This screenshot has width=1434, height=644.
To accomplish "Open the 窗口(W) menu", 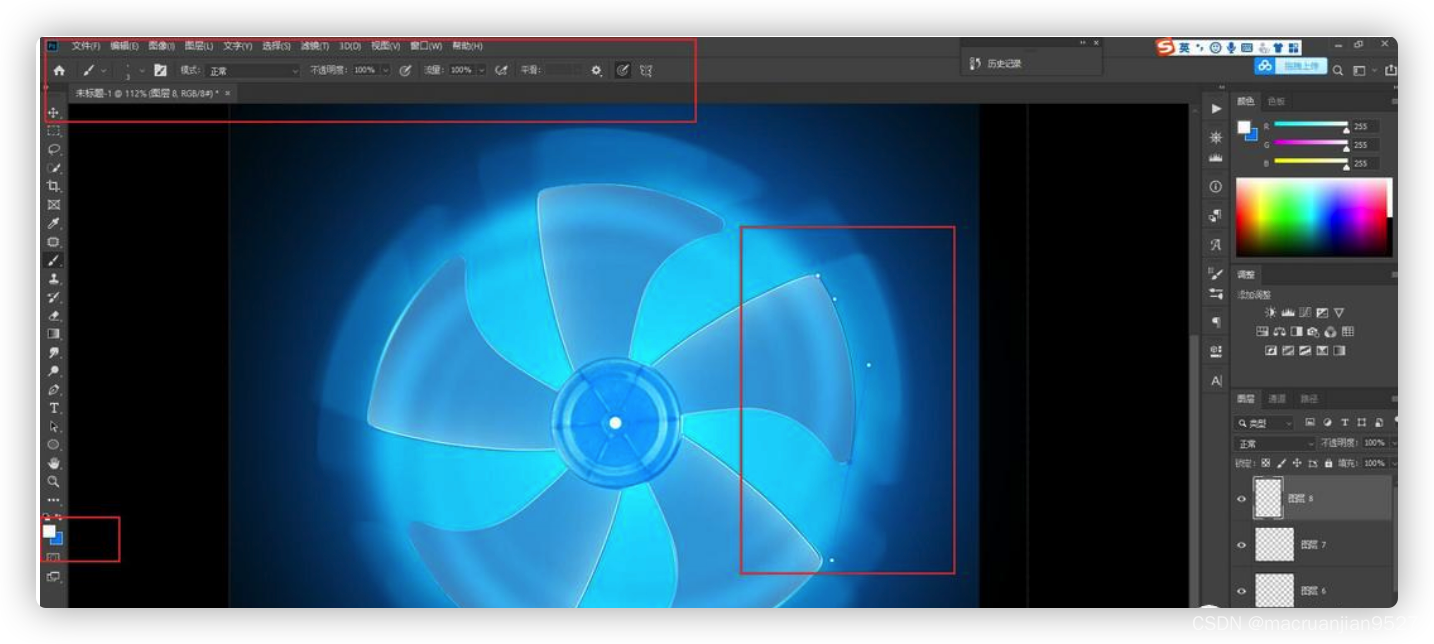I will point(426,46).
